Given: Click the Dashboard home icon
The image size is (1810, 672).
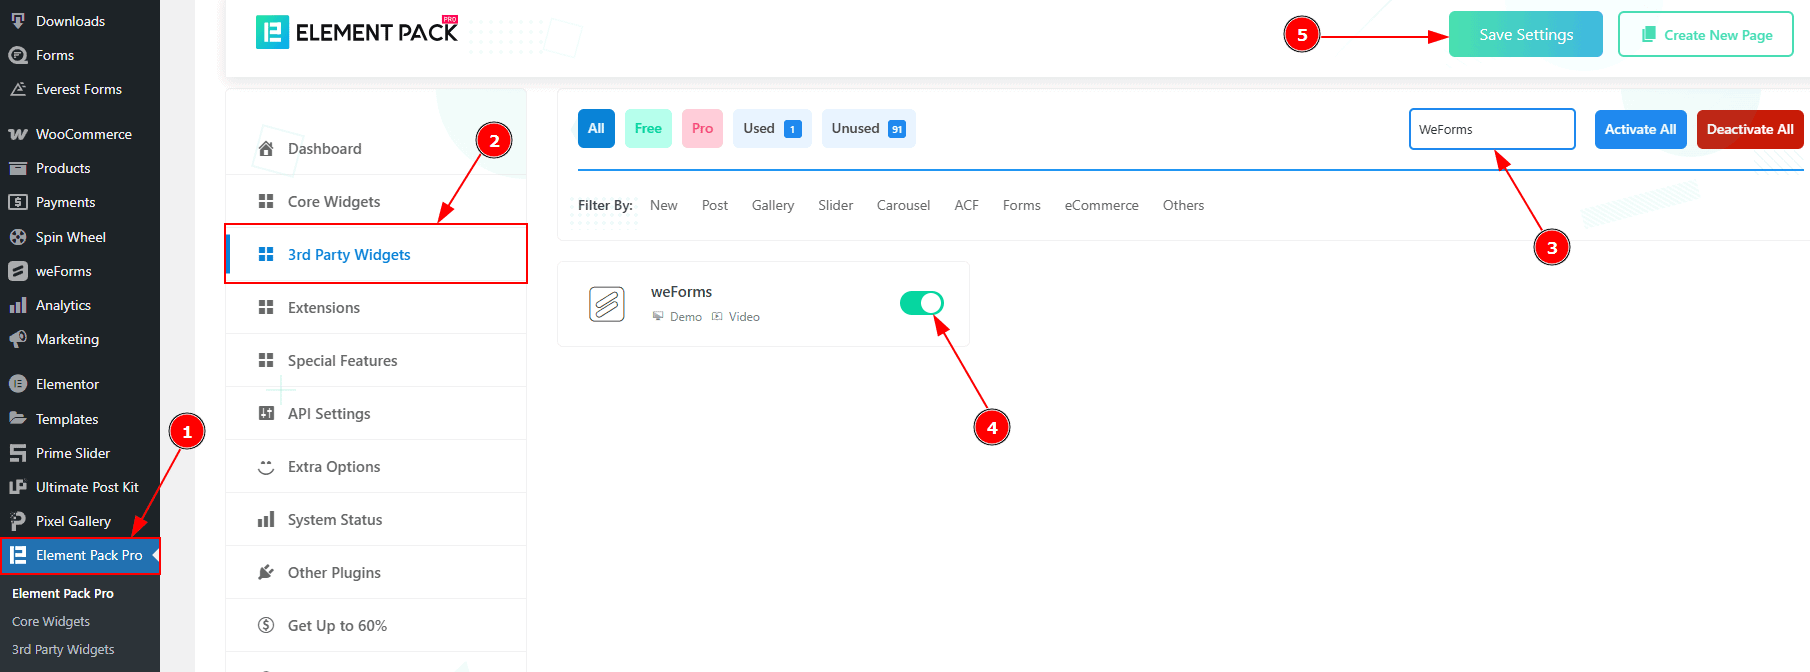Looking at the screenshot, I should coord(266,148).
